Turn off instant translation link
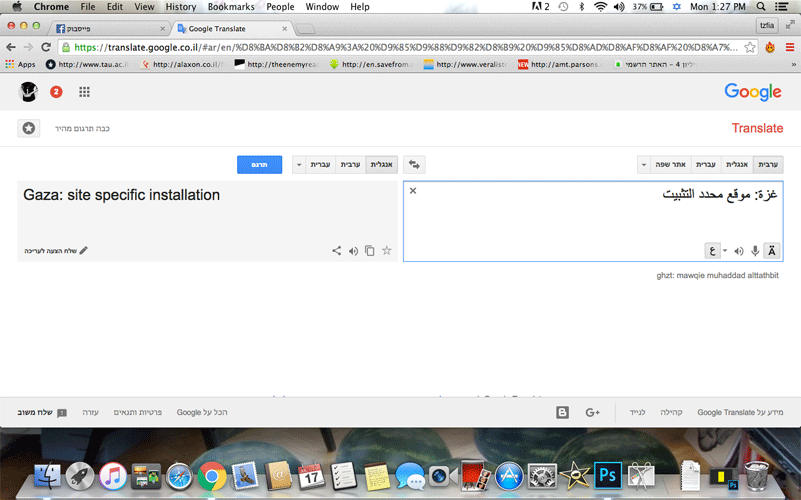Image resolution: width=801 pixels, height=500 pixels. 82,128
